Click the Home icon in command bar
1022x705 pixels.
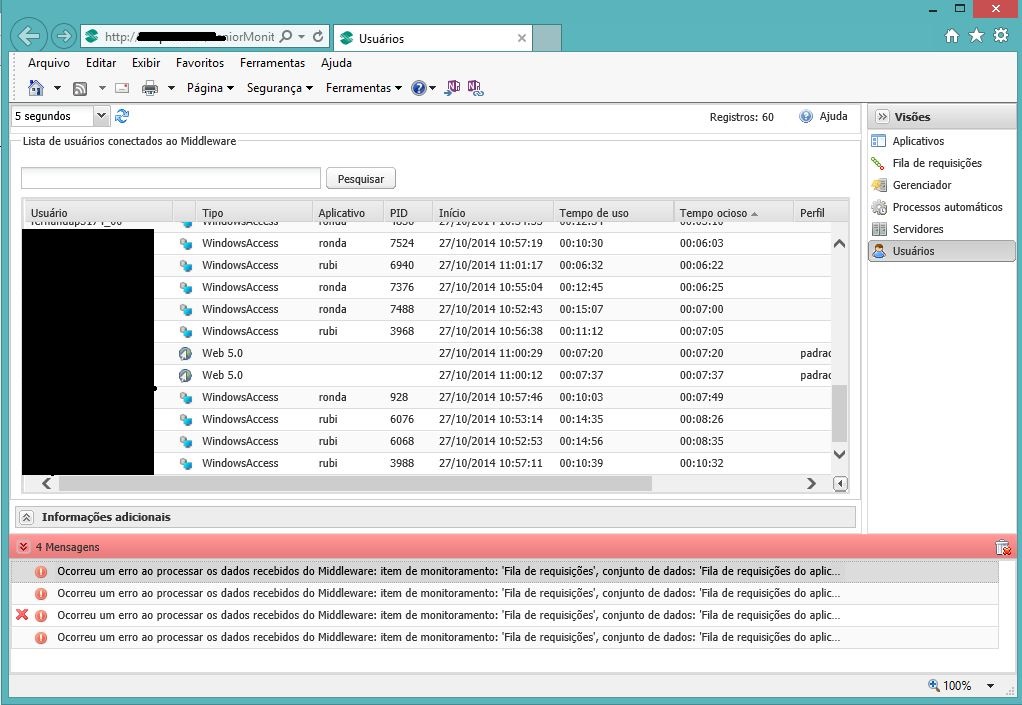36,88
